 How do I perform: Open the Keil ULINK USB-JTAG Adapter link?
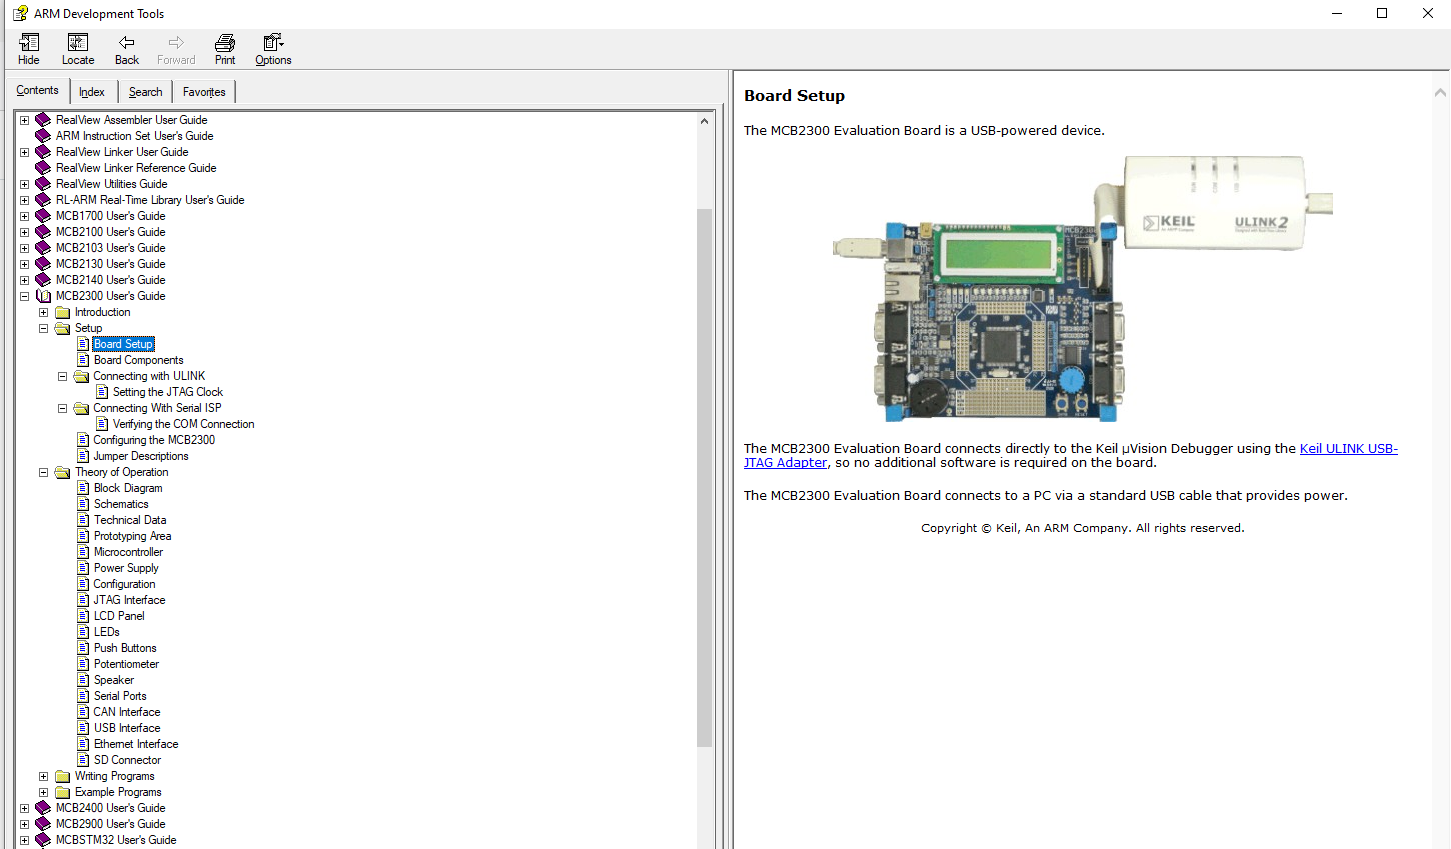[1070, 456]
